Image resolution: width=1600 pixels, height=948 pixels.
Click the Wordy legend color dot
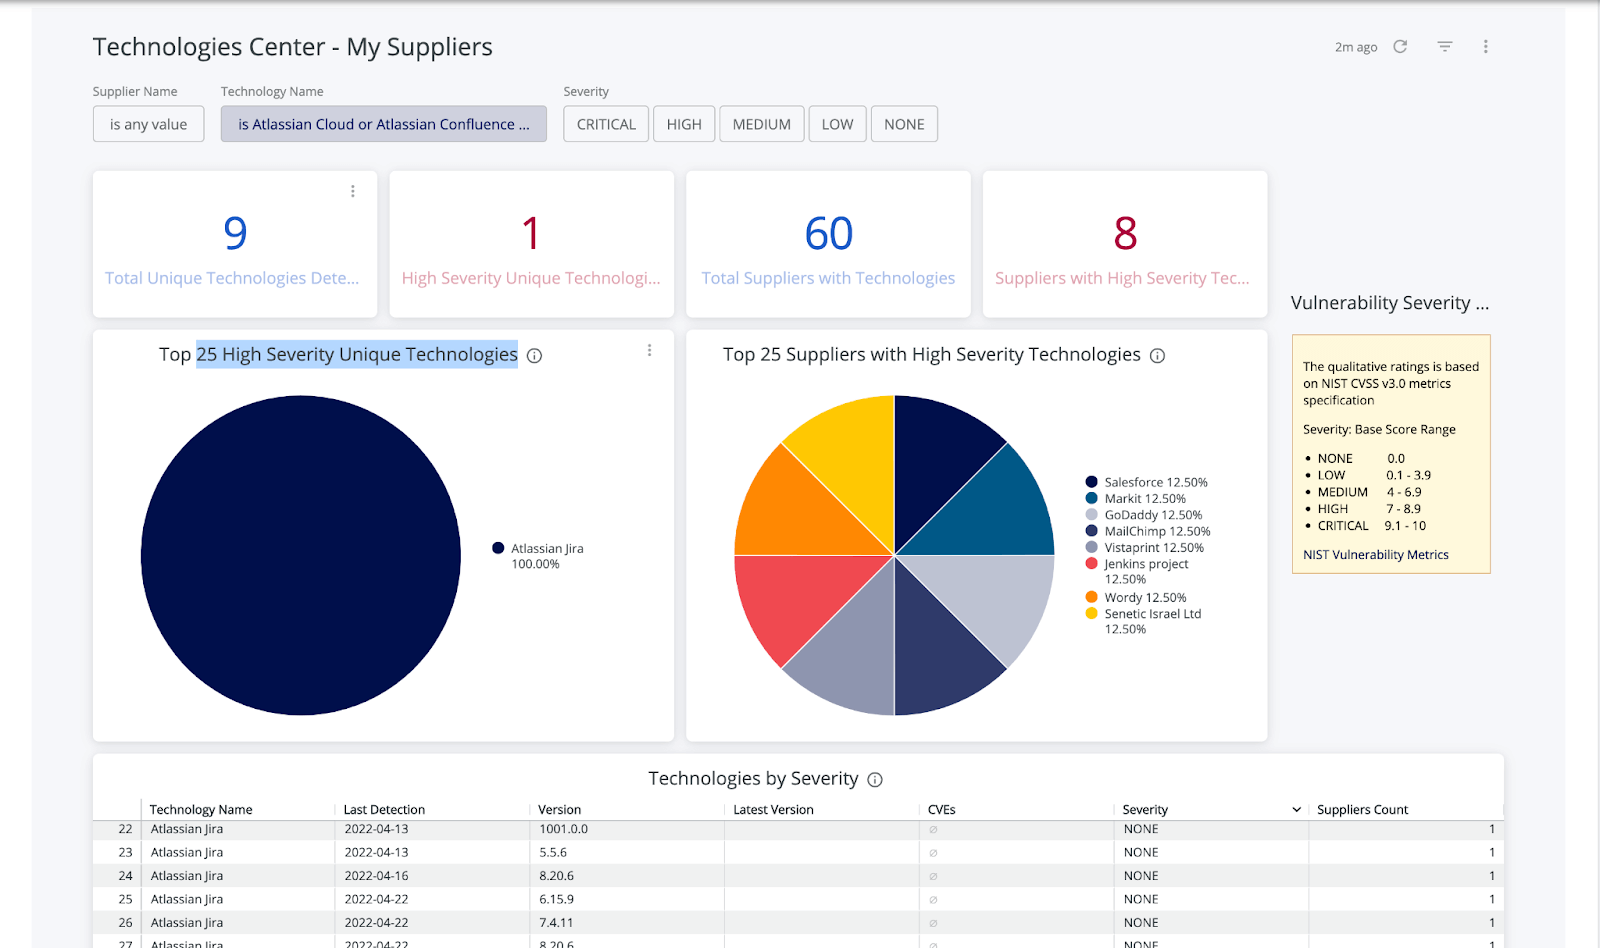click(x=1091, y=597)
